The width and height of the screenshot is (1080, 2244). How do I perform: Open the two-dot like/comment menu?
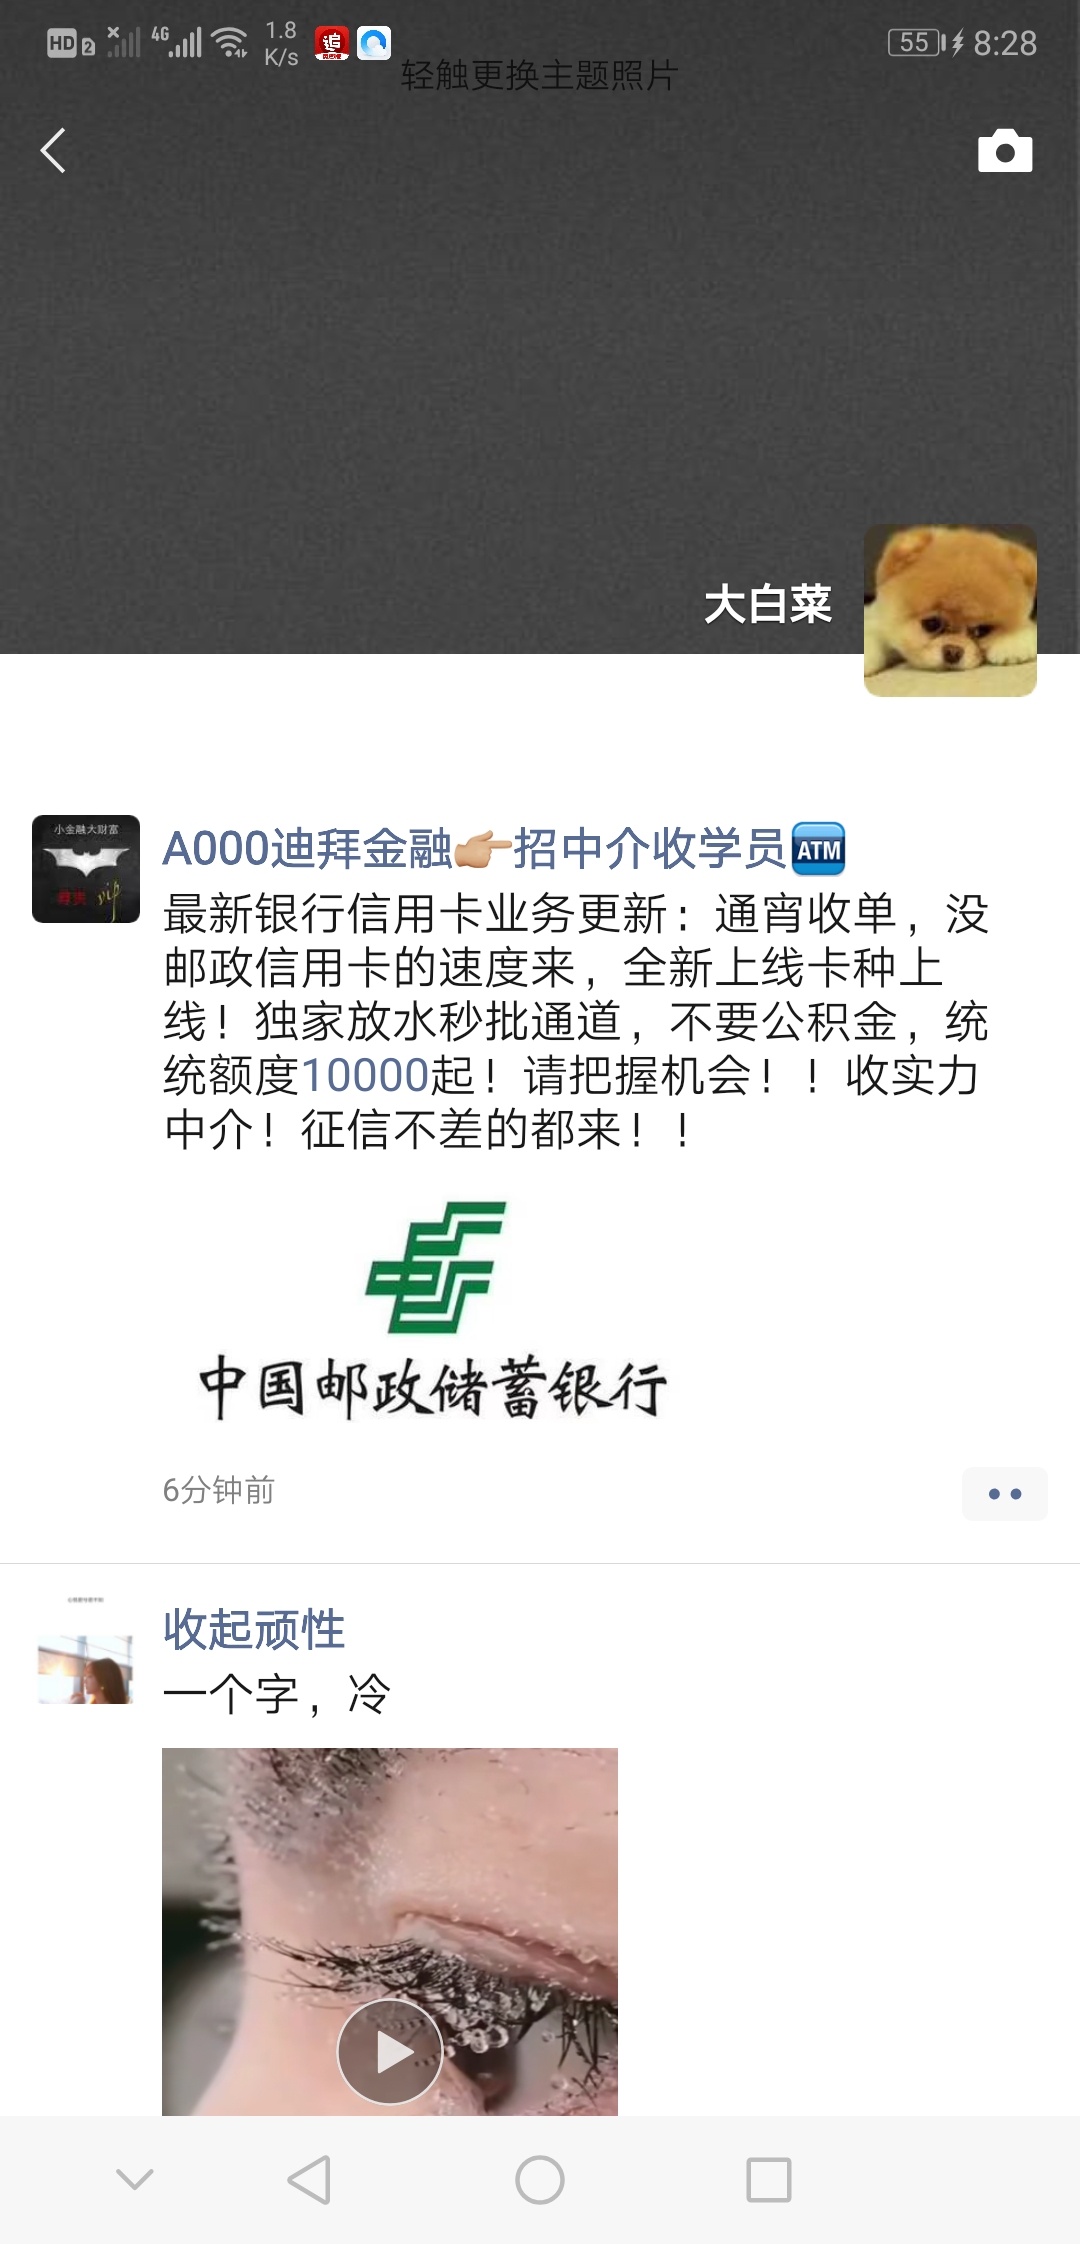(x=1005, y=1494)
